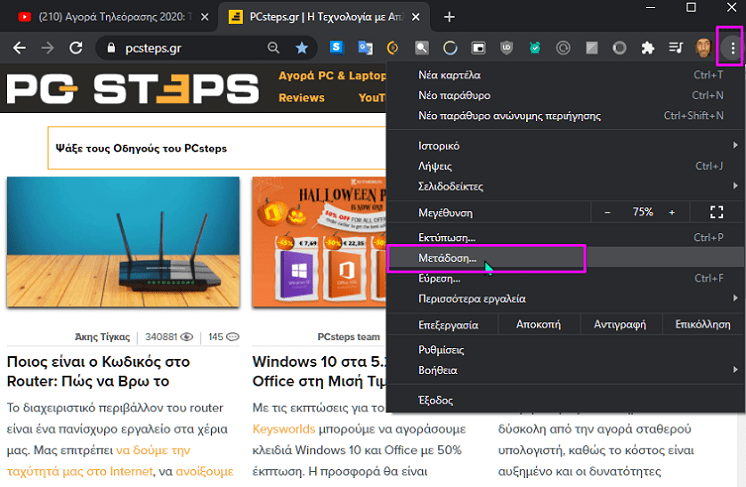Select Μετάδοση... menu item
This screenshot has width=746, height=487.
566,258
